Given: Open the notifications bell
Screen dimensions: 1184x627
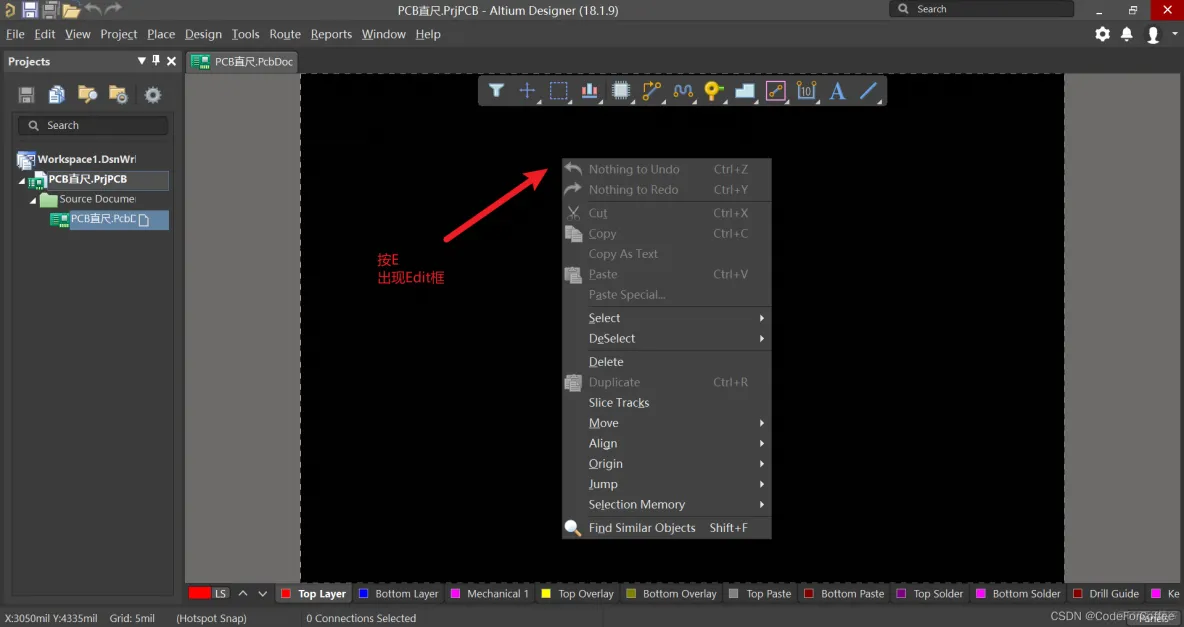Looking at the screenshot, I should pos(1127,34).
